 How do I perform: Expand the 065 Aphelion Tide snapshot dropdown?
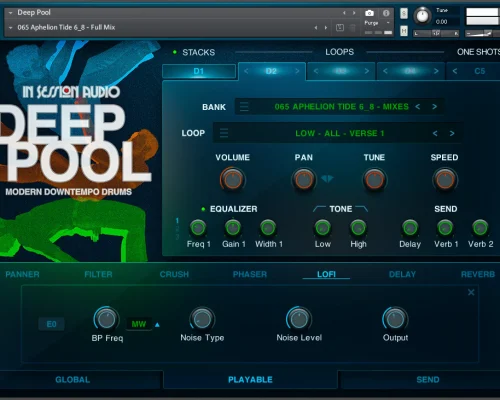(x=11, y=28)
